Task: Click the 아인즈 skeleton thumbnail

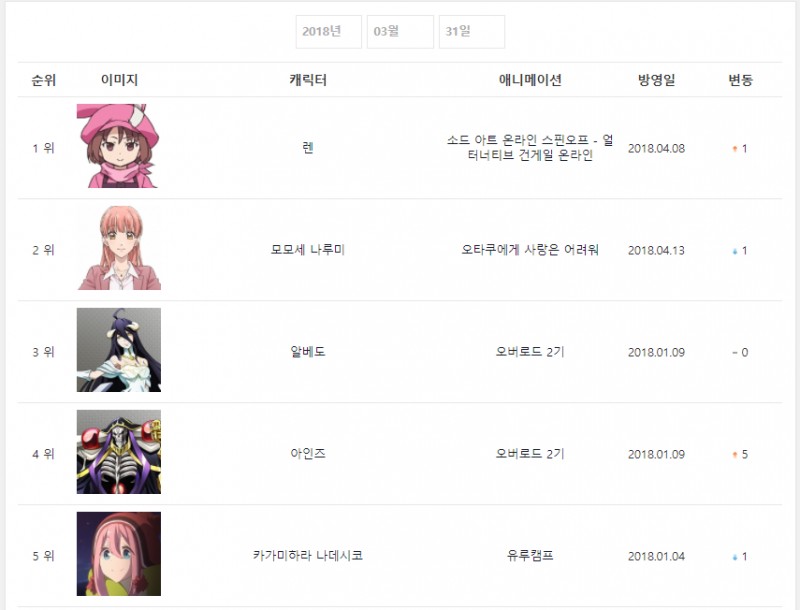Action: 118,452
